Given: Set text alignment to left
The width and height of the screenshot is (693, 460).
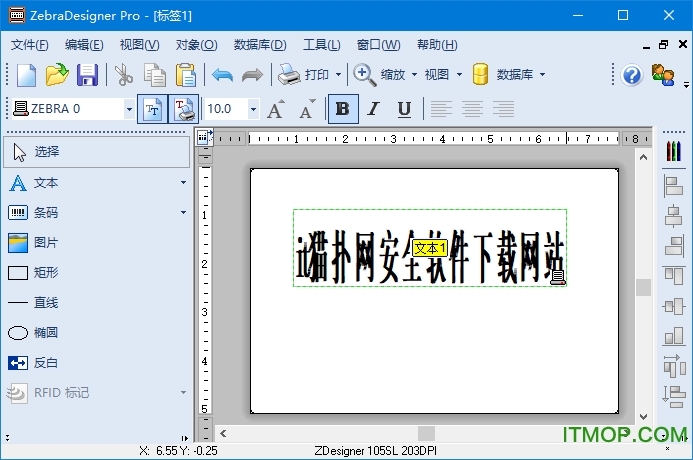Looking at the screenshot, I should coord(441,109).
